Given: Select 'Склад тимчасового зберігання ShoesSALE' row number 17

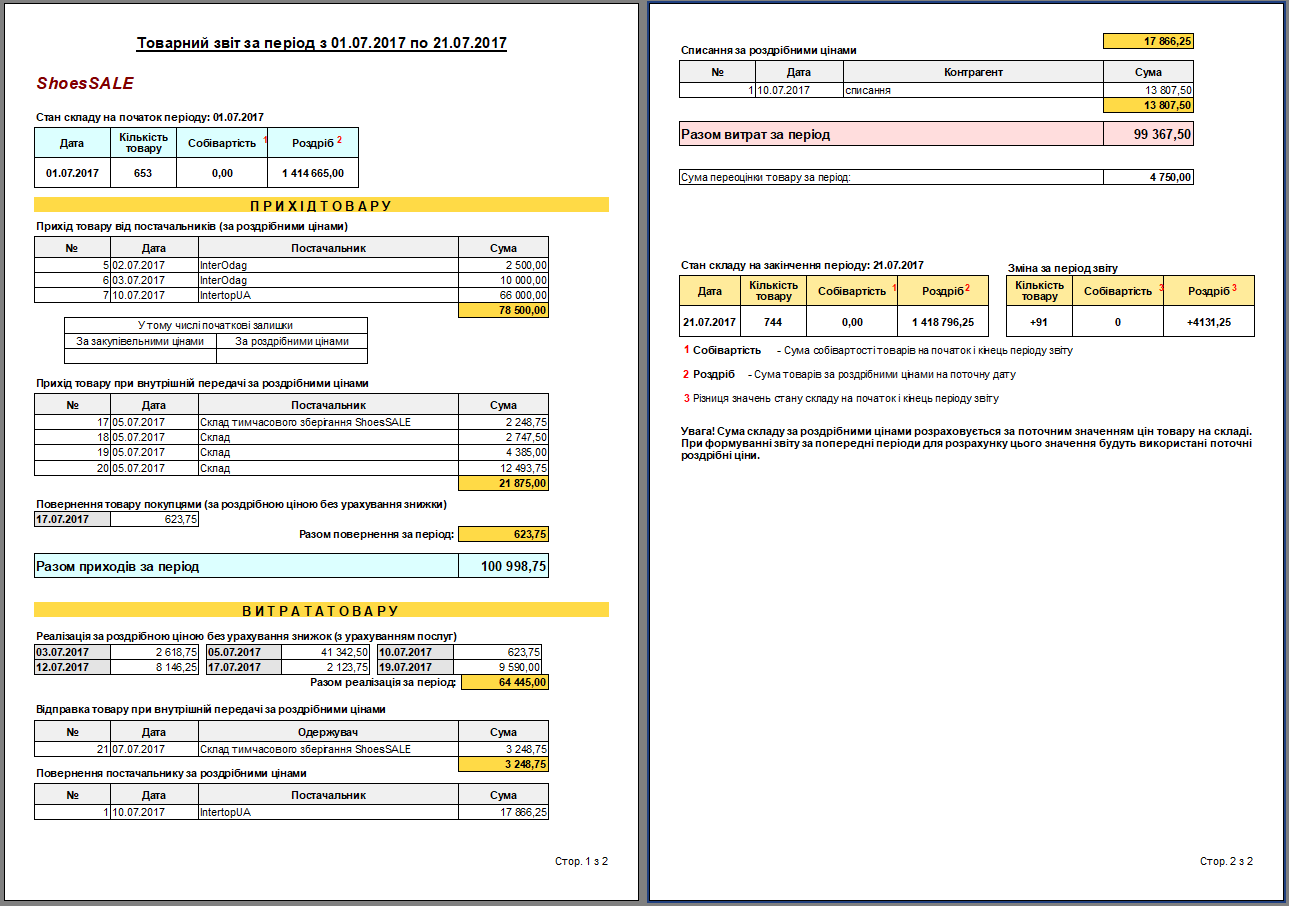Looking at the screenshot, I should pos(290,422).
